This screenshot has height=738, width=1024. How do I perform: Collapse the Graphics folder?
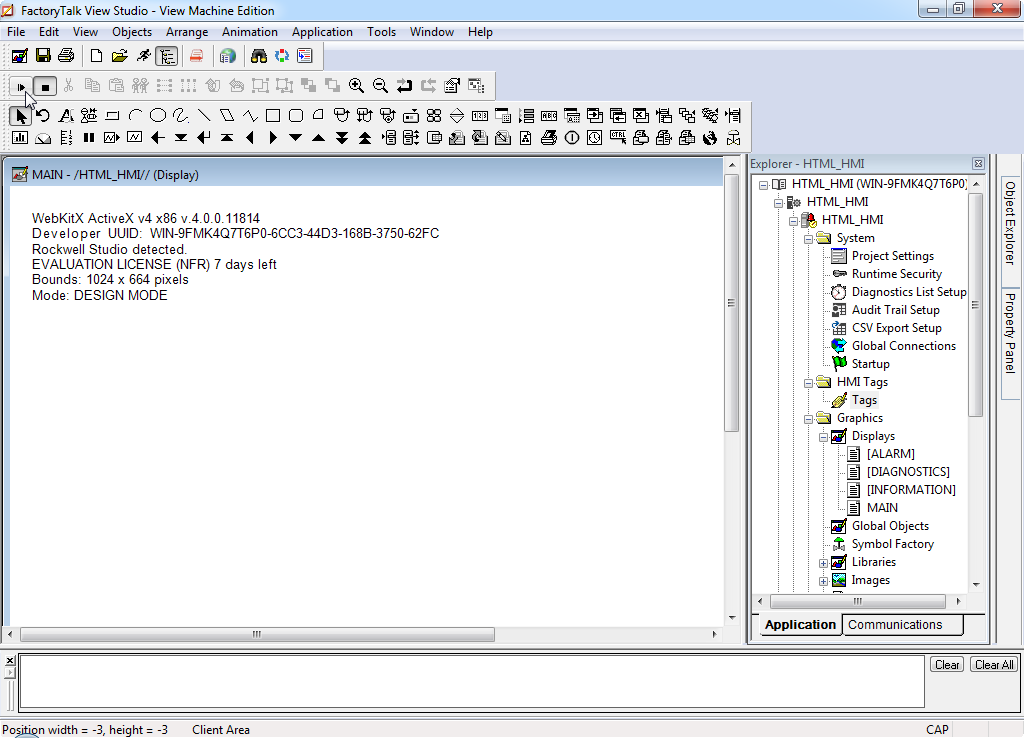click(808, 419)
